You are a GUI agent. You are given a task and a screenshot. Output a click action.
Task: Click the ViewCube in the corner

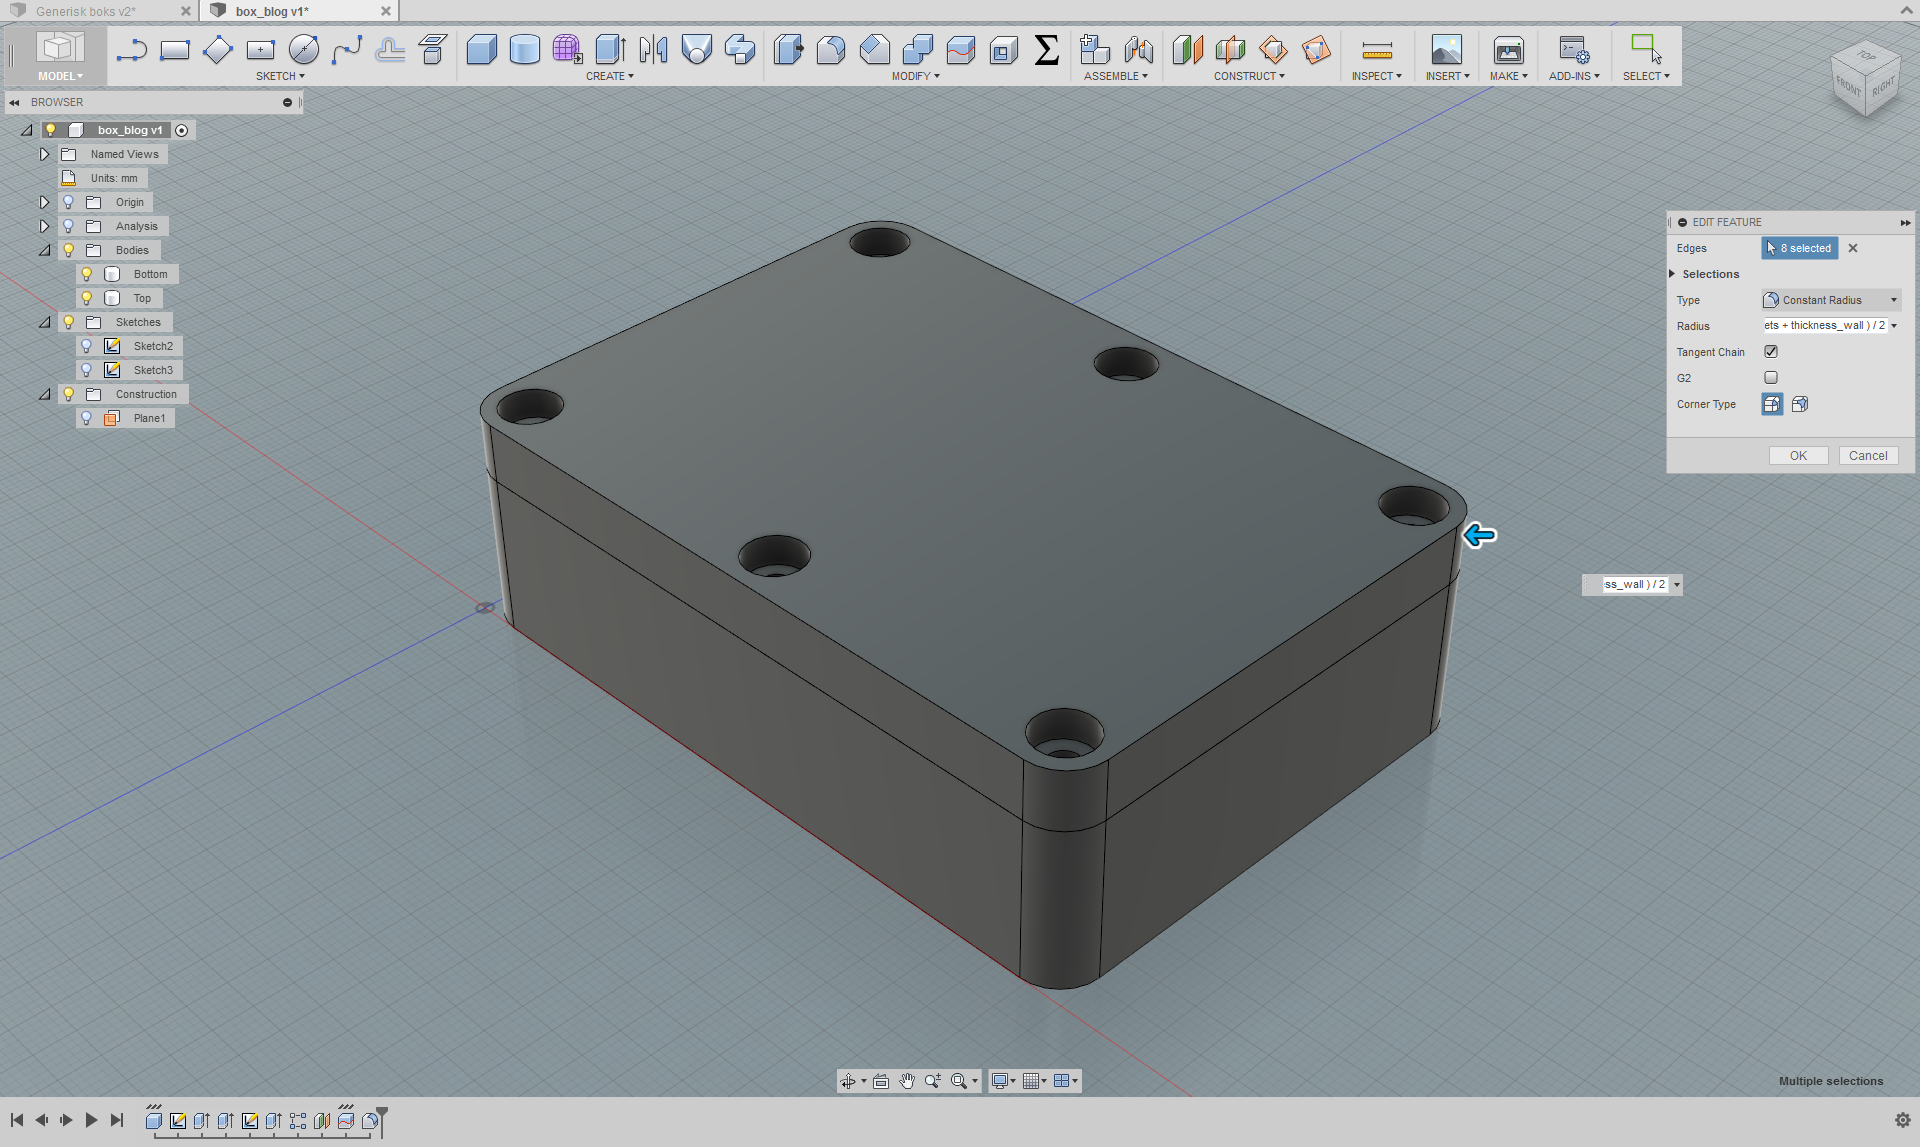pyautogui.click(x=1865, y=80)
